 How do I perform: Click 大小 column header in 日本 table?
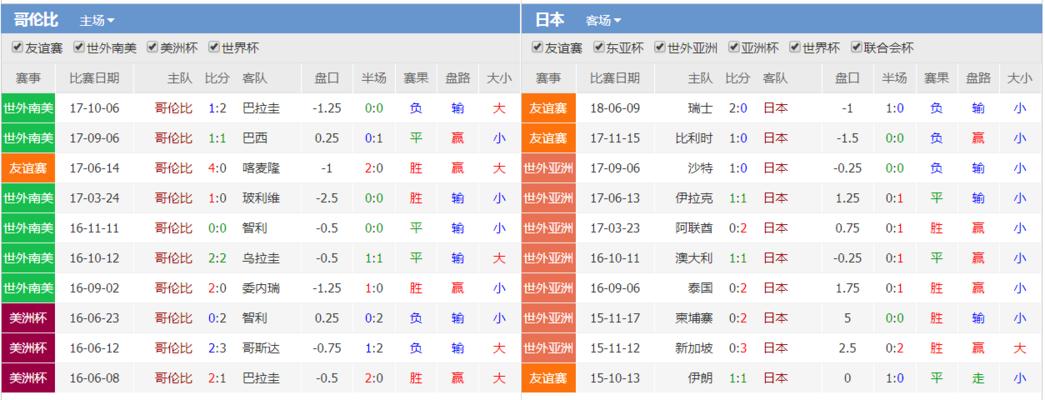[x=1020, y=78]
